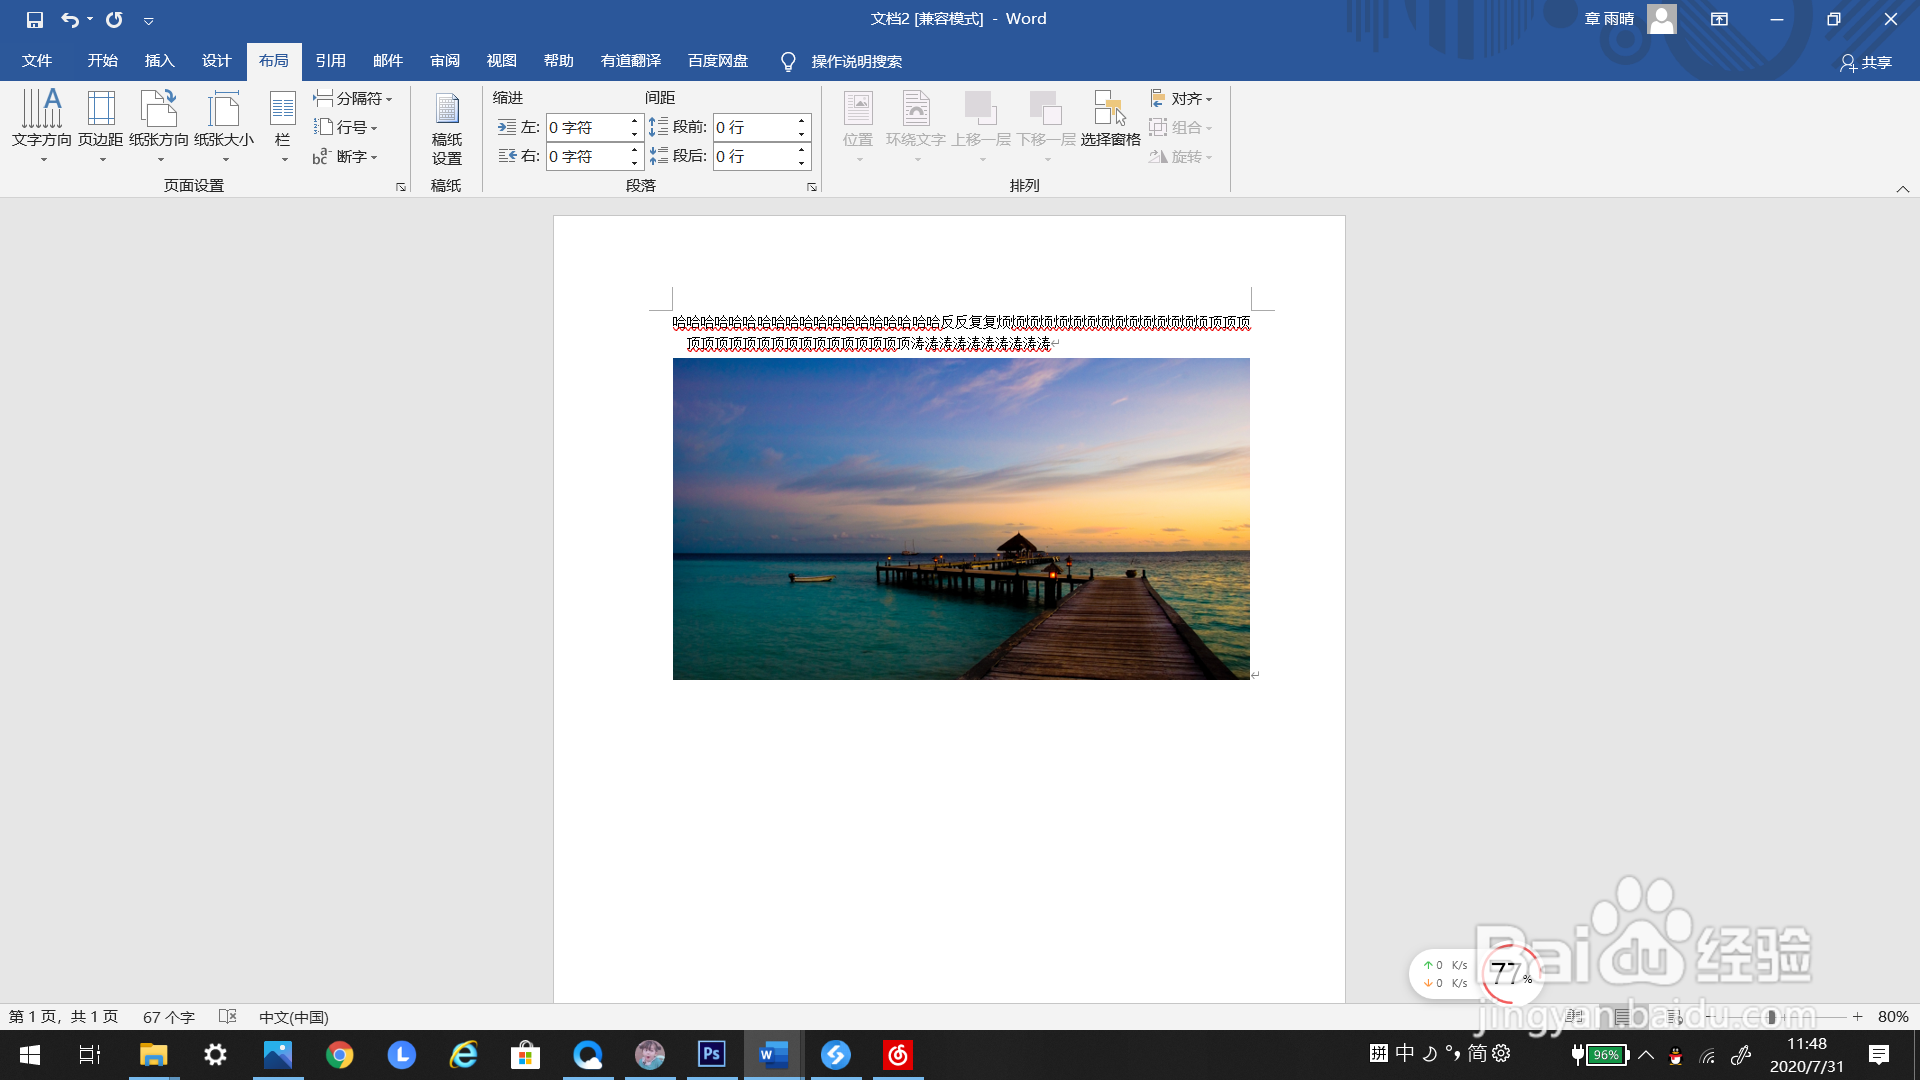This screenshot has height=1080, width=1920.
Task: Click the 中文(中国) language indicator
Action: (294, 1017)
